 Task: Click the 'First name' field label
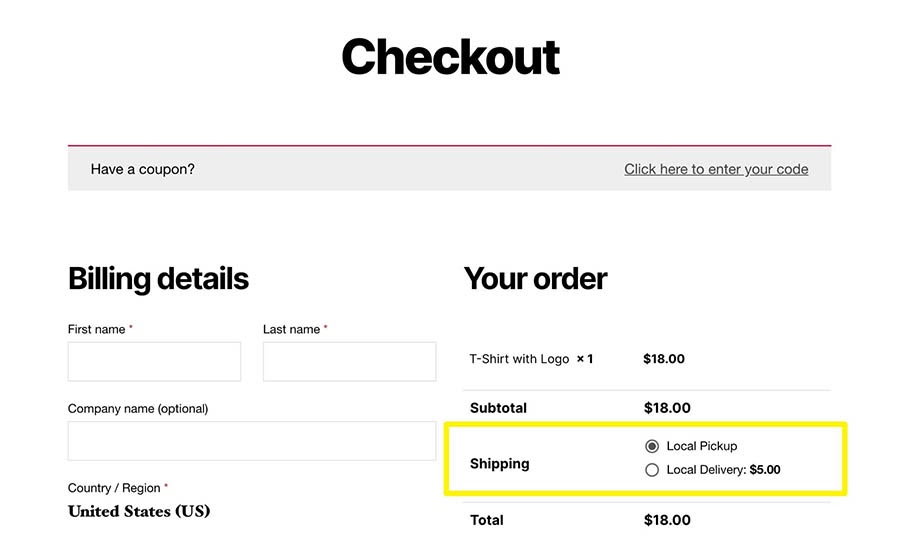tap(96, 329)
